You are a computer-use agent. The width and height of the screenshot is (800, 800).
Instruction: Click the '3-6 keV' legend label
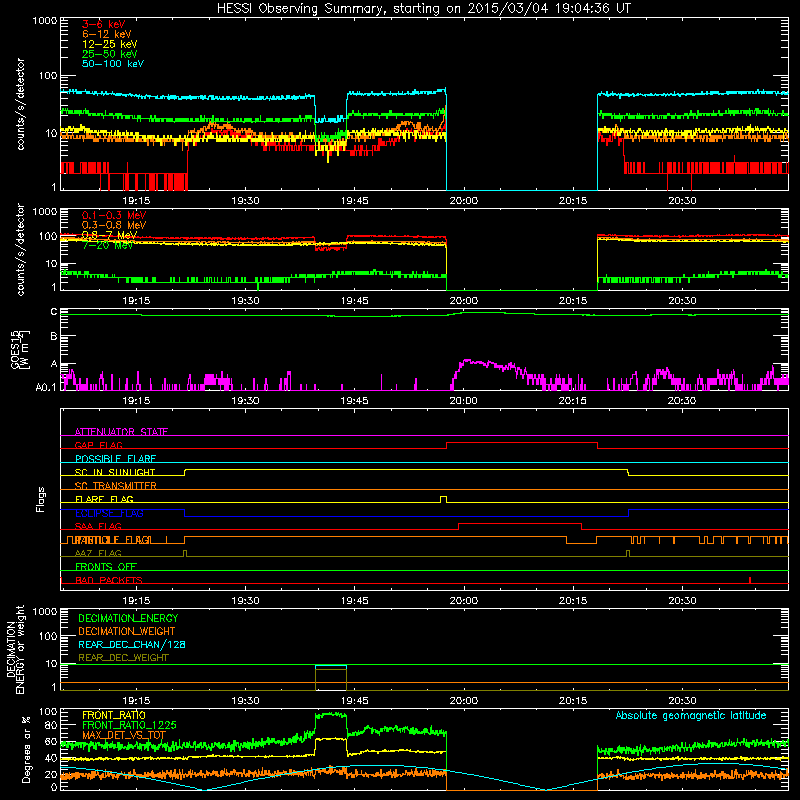point(104,24)
